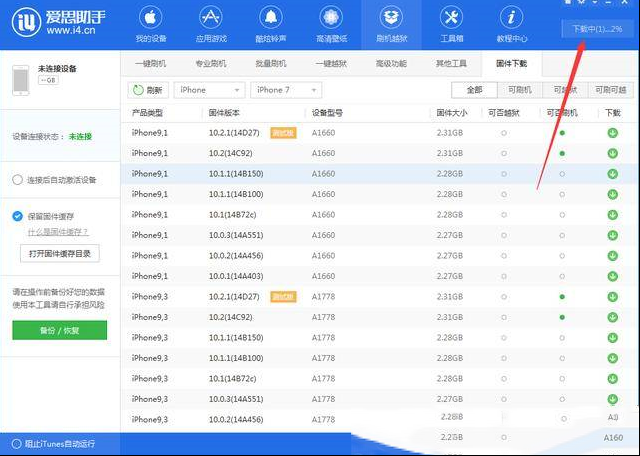This screenshot has height=456, width=640.
Task: Sort by 固件版本 column header
Action: 224,113
